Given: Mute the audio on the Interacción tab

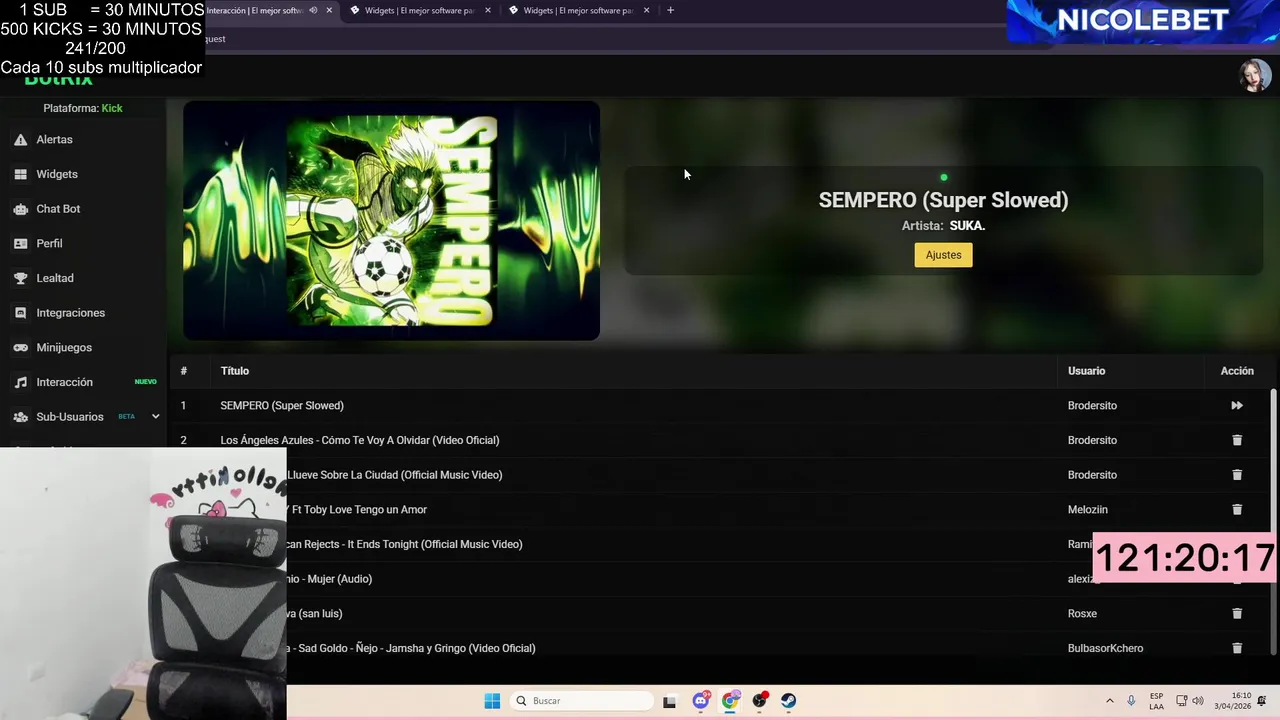Looking at the screenshot, I should tap(313, 10).
